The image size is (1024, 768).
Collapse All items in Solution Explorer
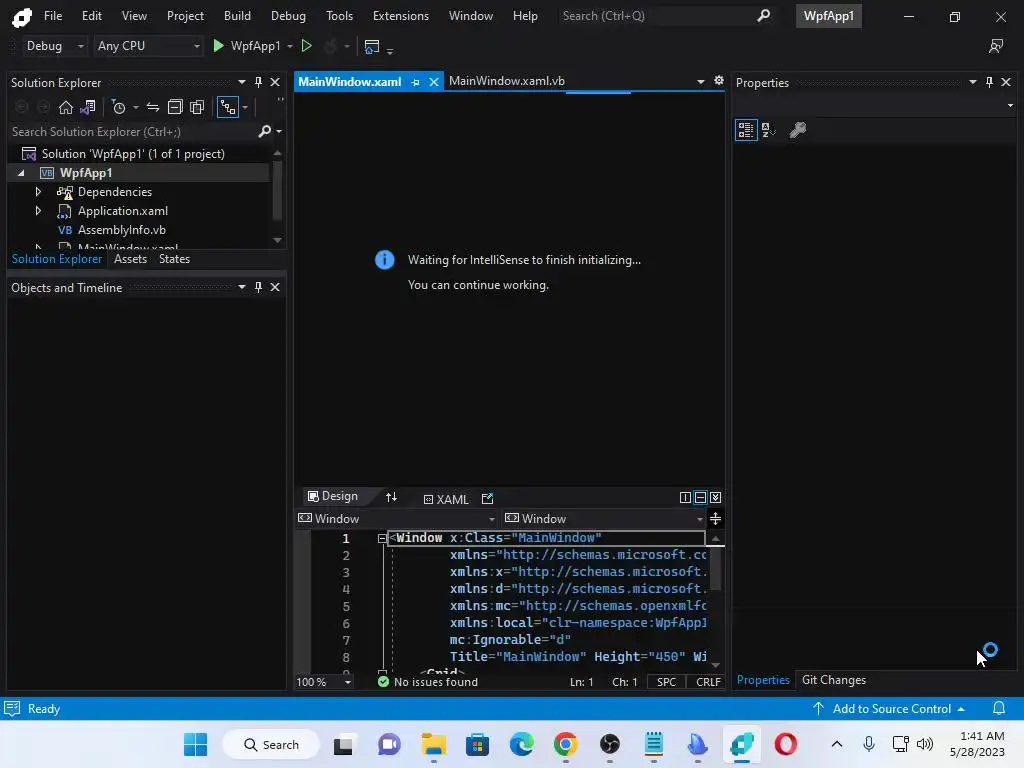(175, 107)
